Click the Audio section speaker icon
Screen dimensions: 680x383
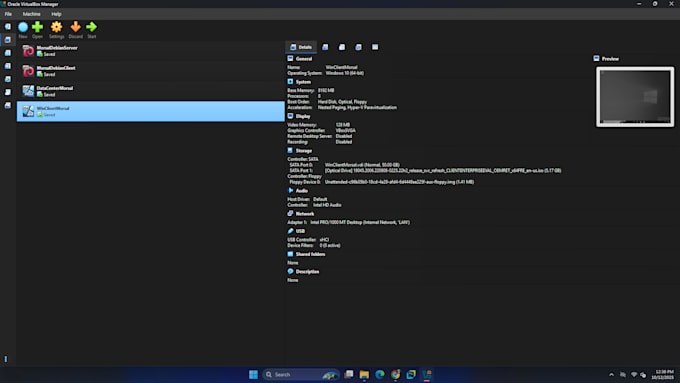(290, 190)
